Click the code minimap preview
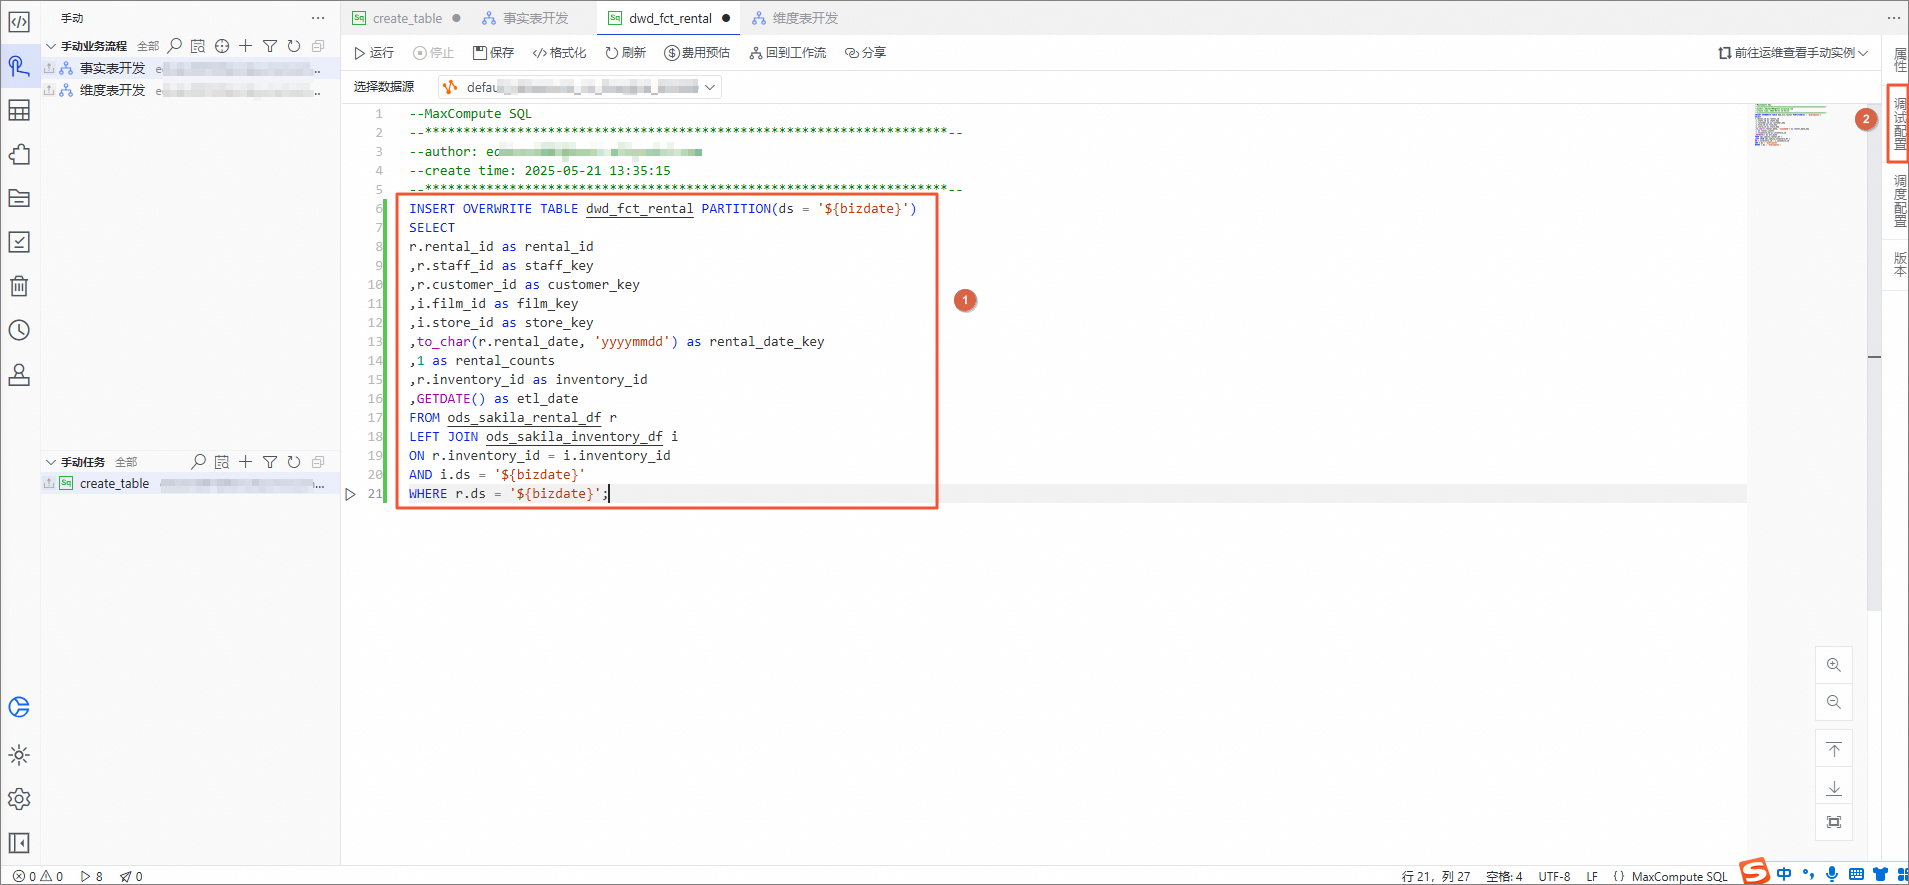The height and width of the screenshot is (885, 1909). (1790, 125)
